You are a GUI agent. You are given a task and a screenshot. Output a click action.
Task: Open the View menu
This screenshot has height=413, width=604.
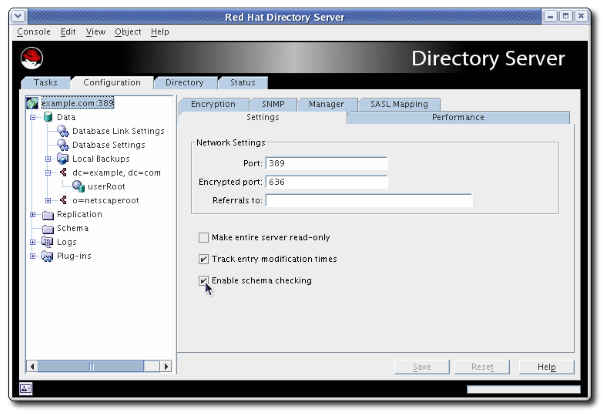pyautogui.click(x=96, y=32)
